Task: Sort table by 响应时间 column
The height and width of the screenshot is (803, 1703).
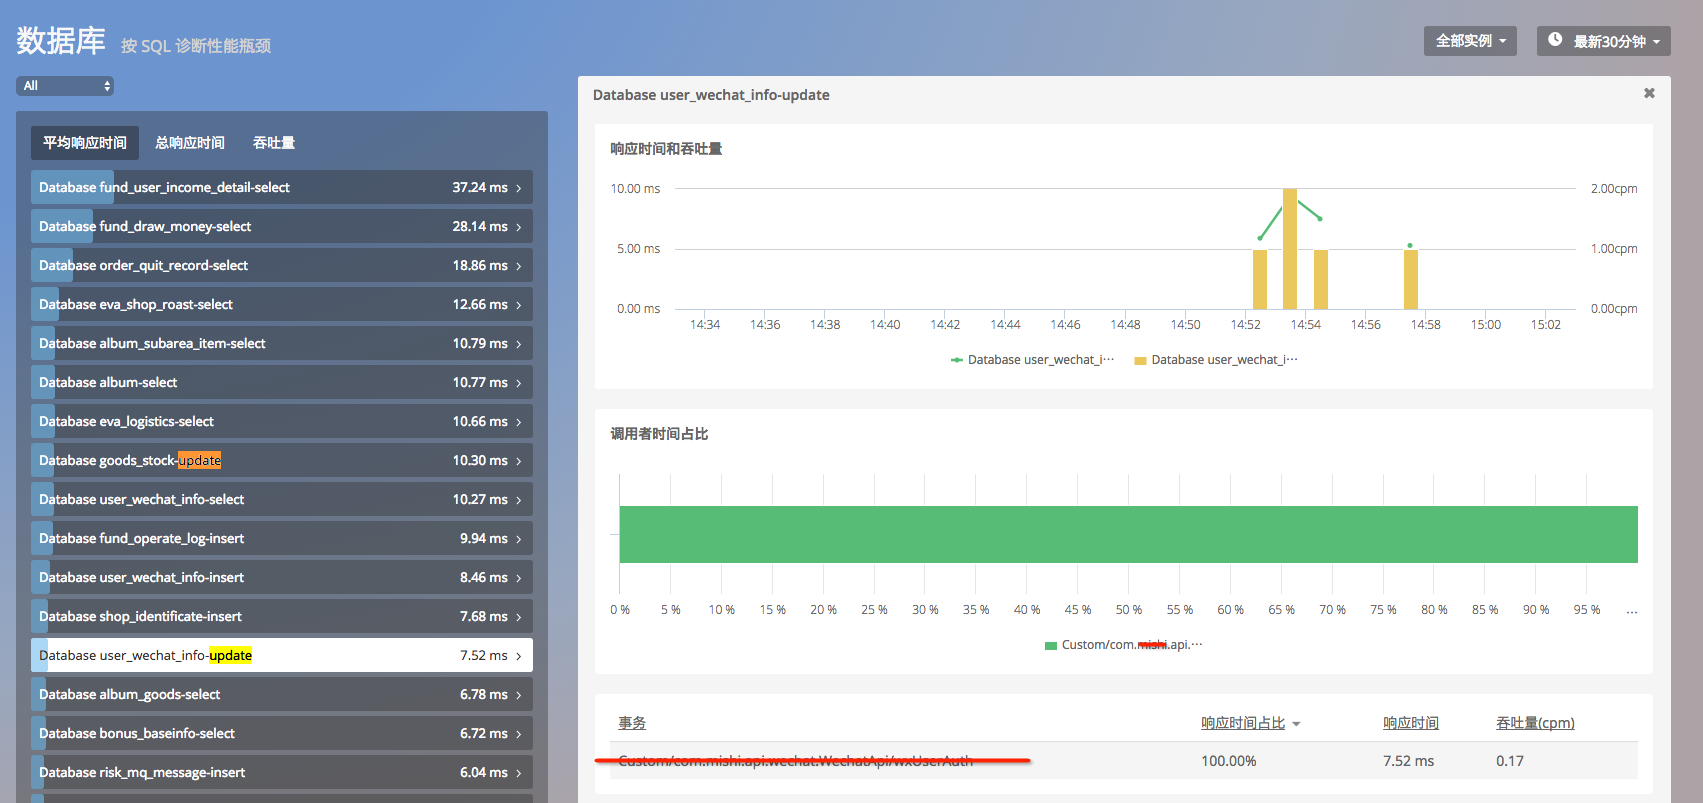Action: (x=1411, y=723)
